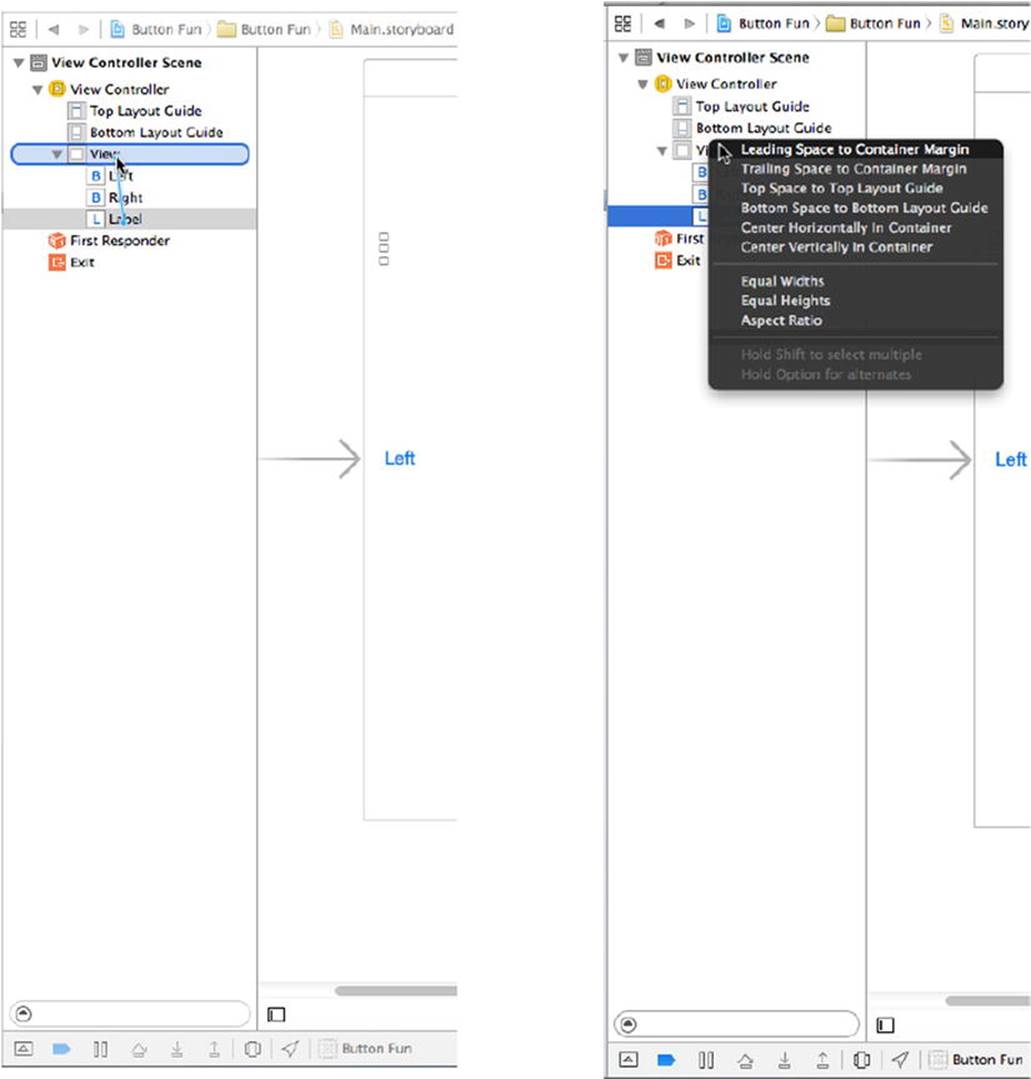Hide debug area in left screenshot toolbar
Image resolution: width=1031 pixels, height=1079 pixels.
coord(23,1049)
